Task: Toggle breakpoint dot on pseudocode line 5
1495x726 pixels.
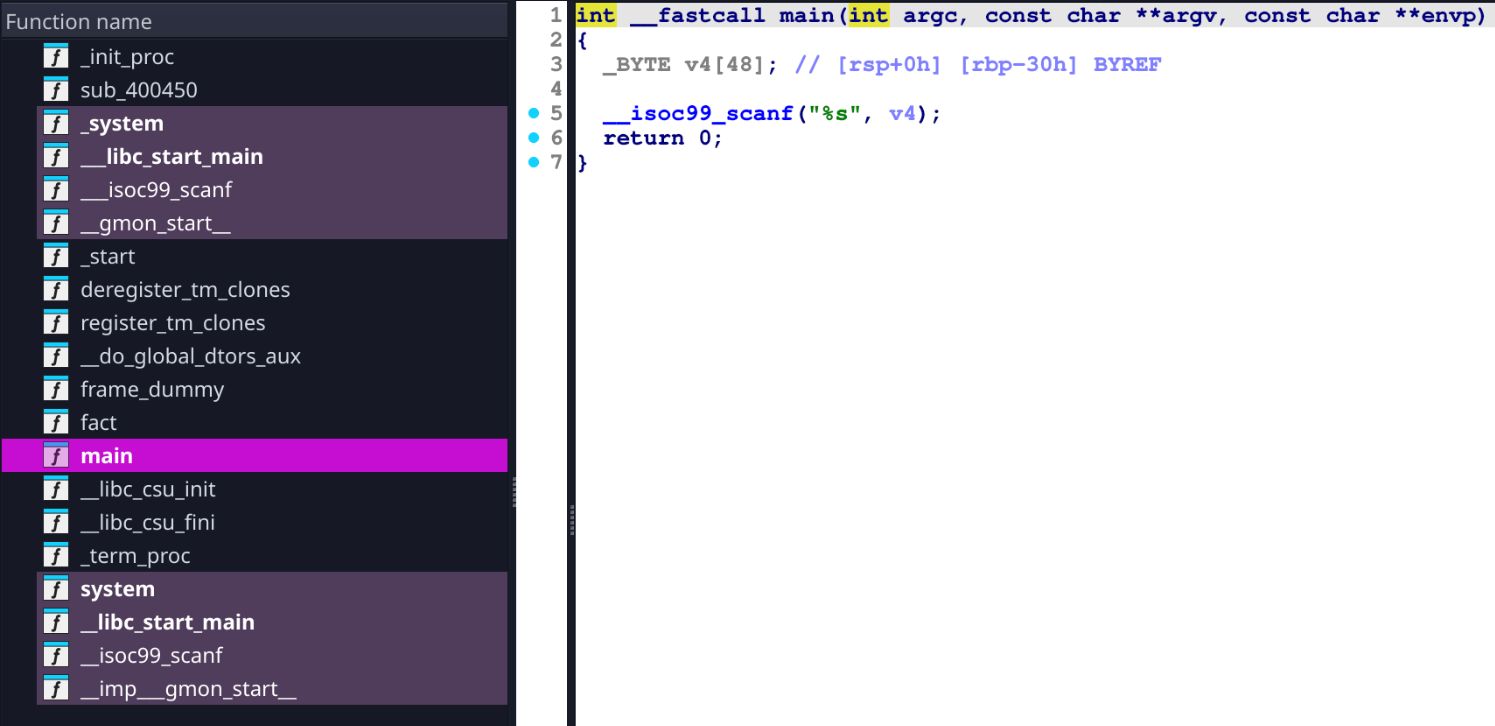Action: click(534, 114)
